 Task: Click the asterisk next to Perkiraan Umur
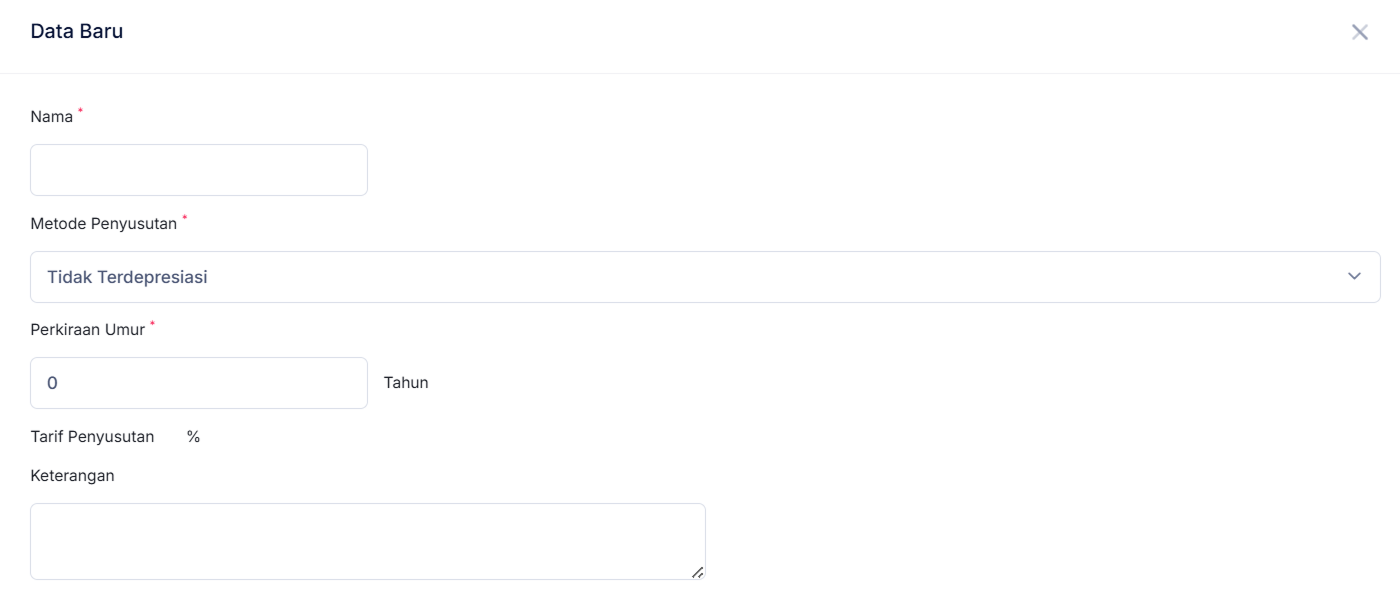coord(152,323)
